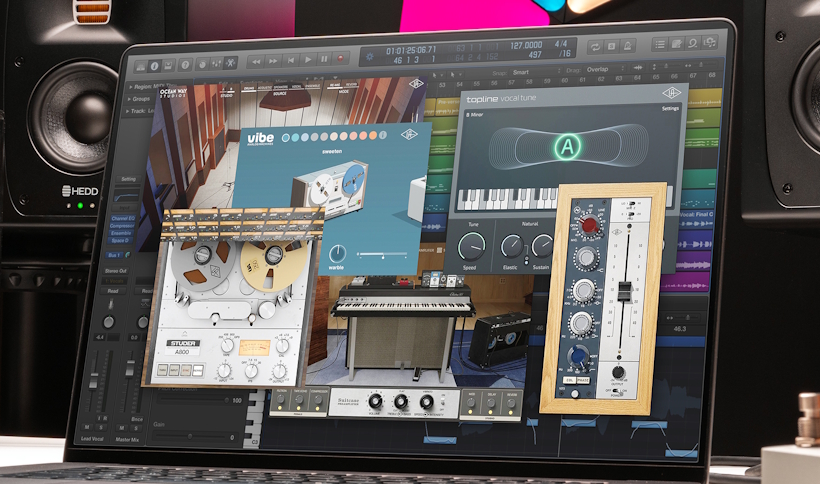Start recording with the red Record button

click(x=341, y=59)
